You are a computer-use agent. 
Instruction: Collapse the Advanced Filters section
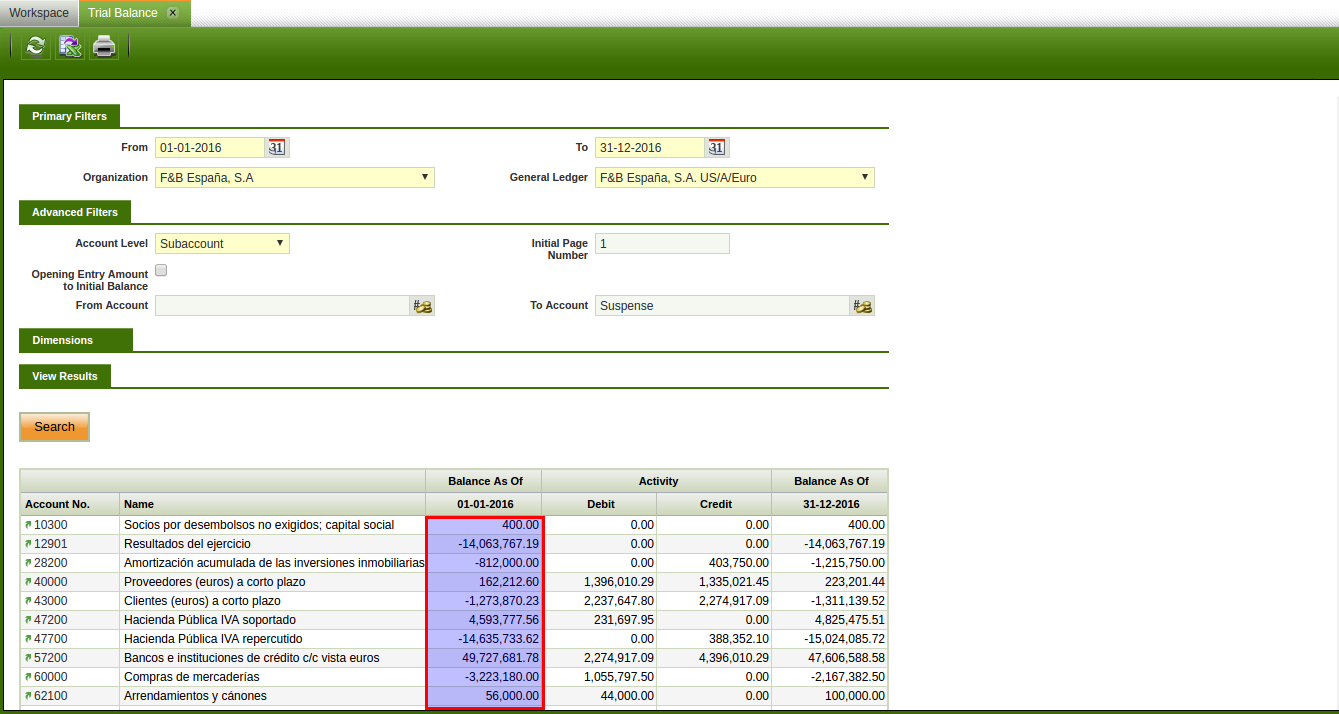[74, 213]
